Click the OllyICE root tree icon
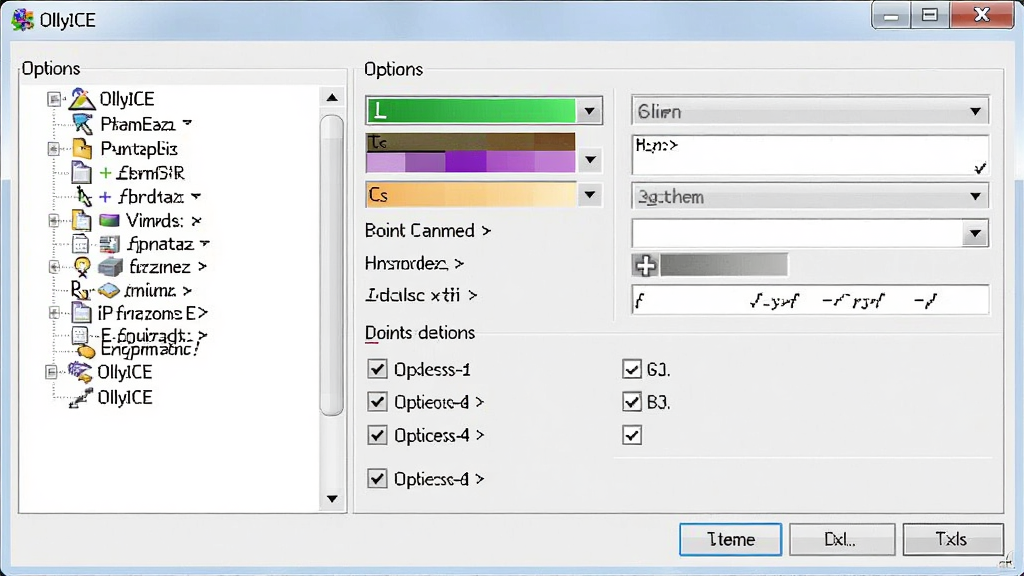The height and width of the screenshot is (576, 1024). click(x=82, y=99)
